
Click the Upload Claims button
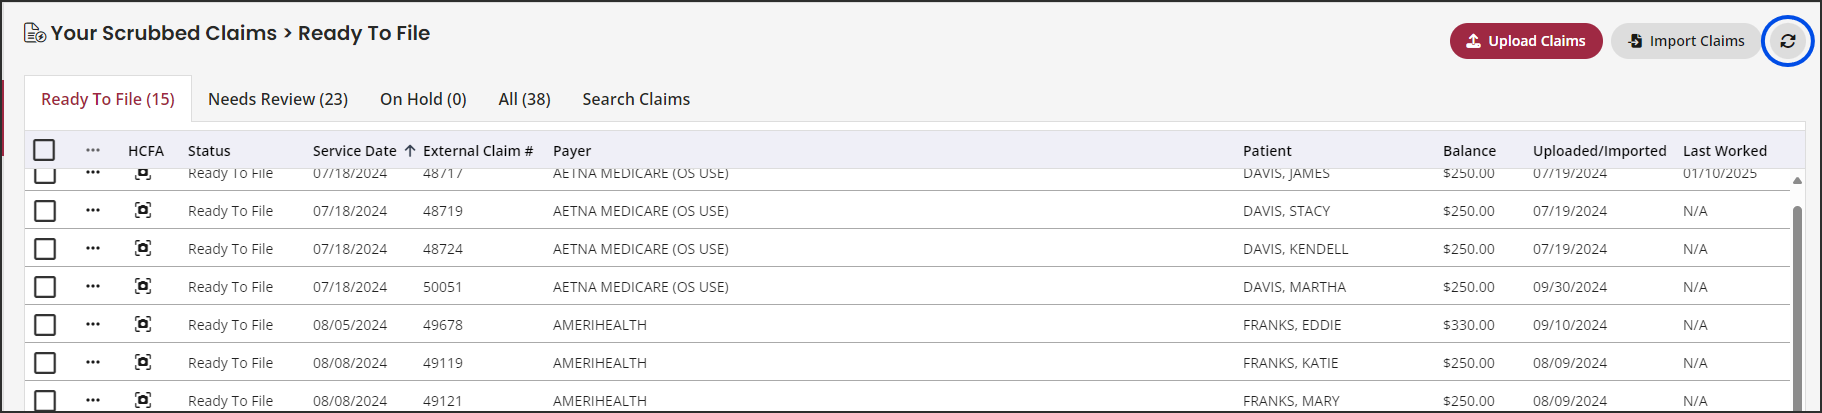click(1526, 41)
